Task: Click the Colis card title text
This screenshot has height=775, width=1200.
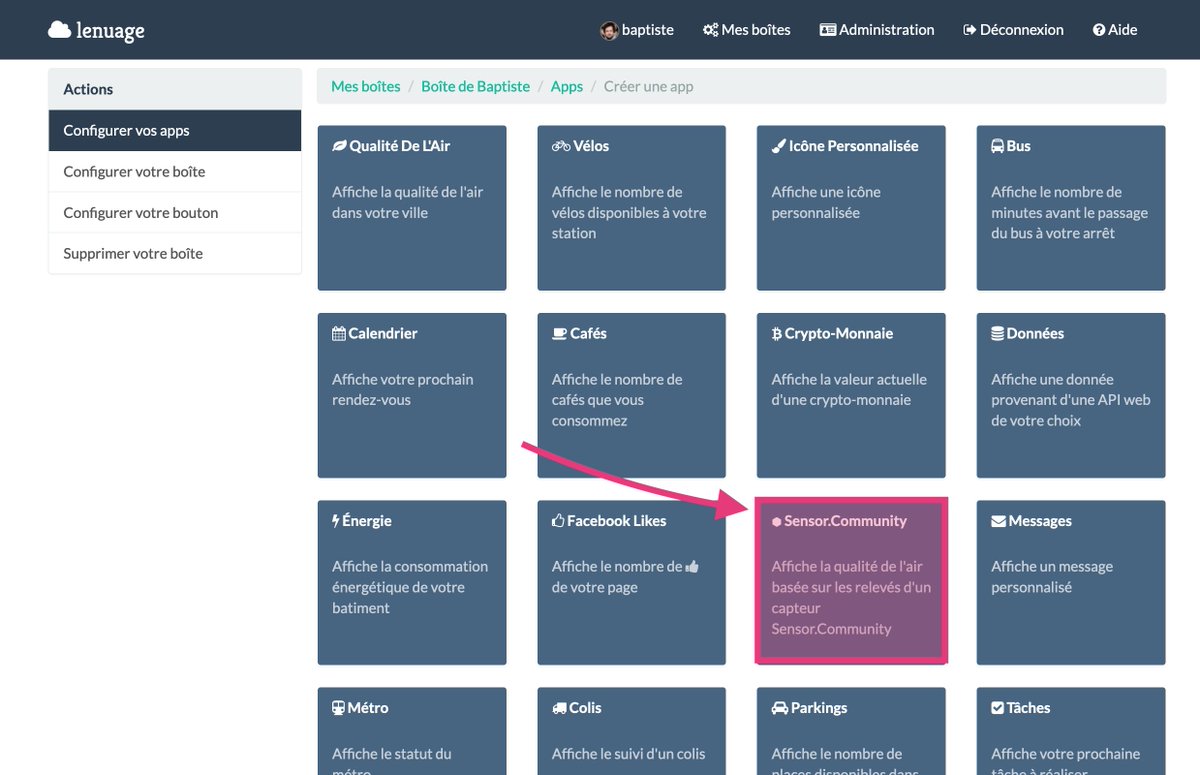Action: [585, 707]
